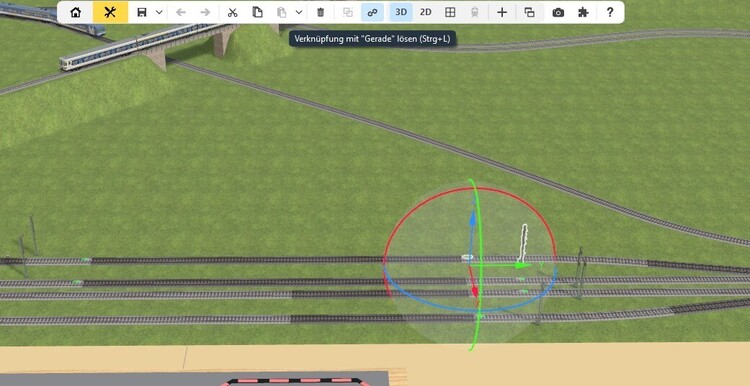Add a new object with the plus icon
This screenshot has height=386, width=750.
pos(502,12)
